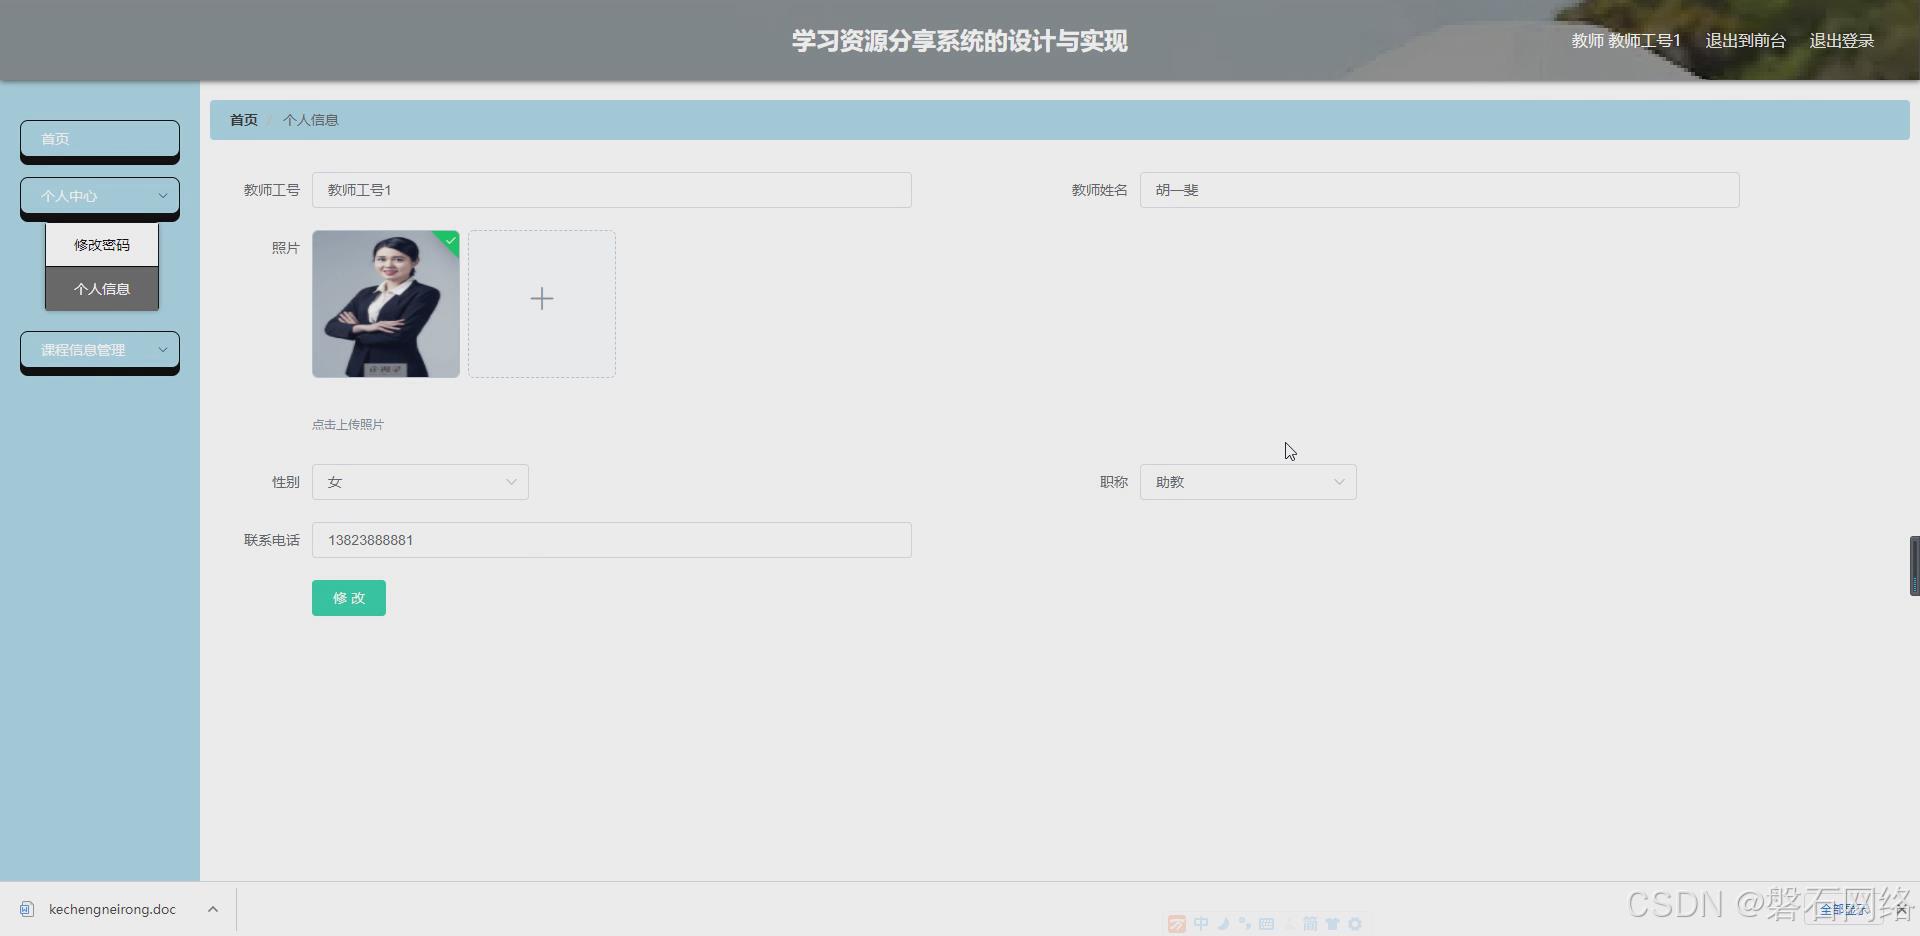Expand the 课程信息管理 sidebar menu
Image resolution: width=1920 pixels, height=936 pixels.
click(x=99, y=350)
